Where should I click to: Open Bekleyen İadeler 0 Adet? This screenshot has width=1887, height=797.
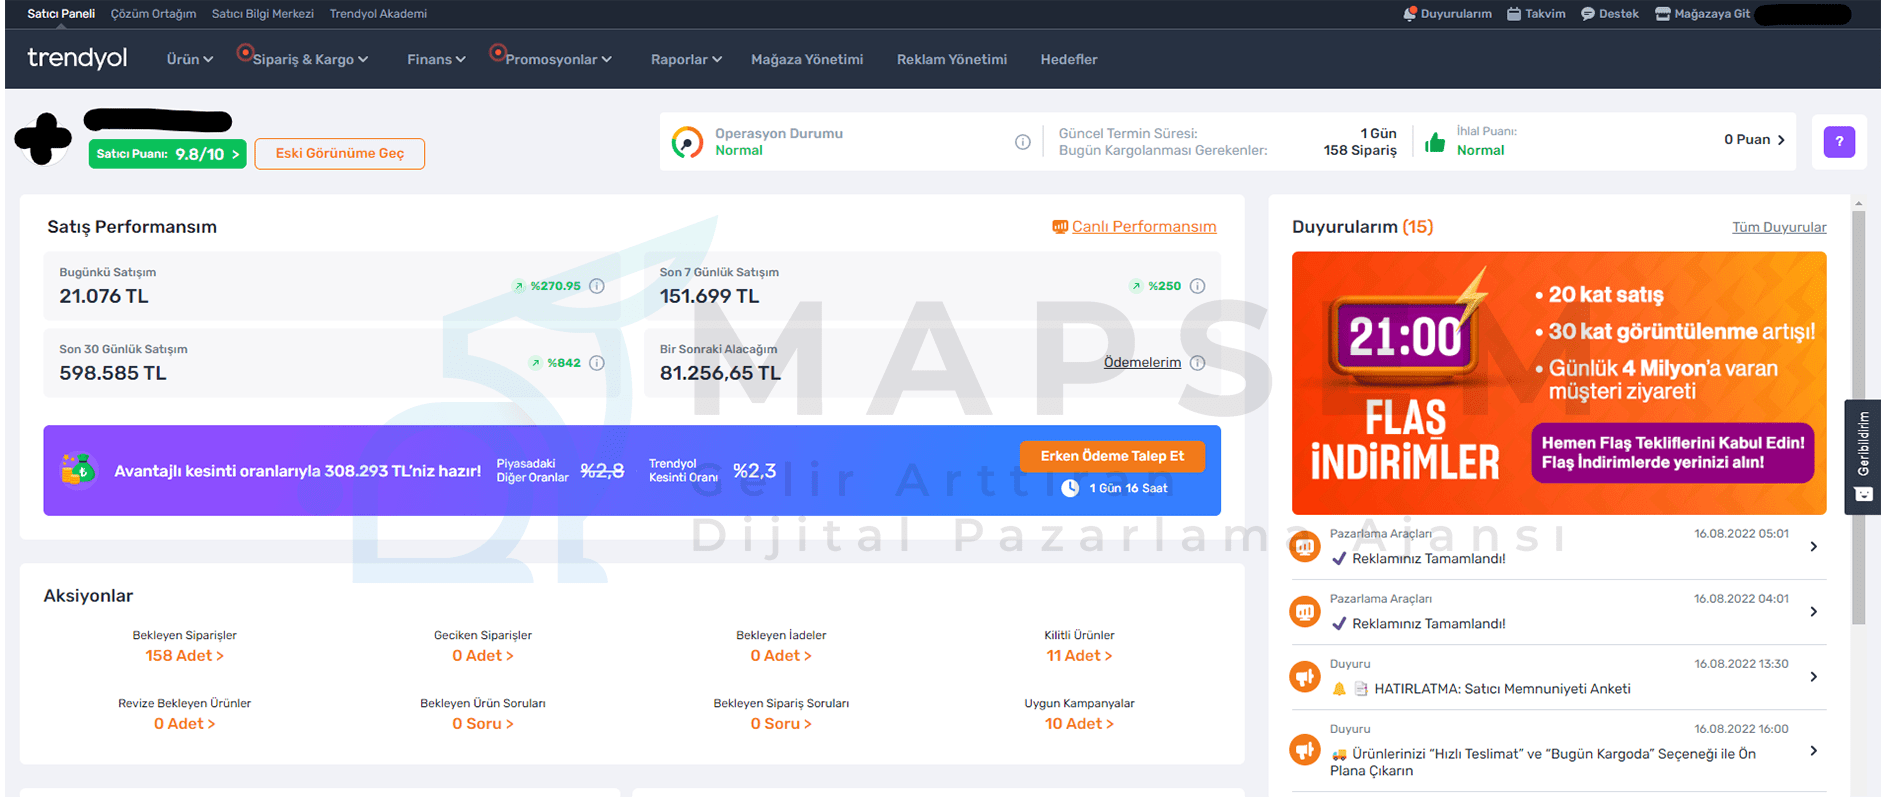(x=781, y=656)
